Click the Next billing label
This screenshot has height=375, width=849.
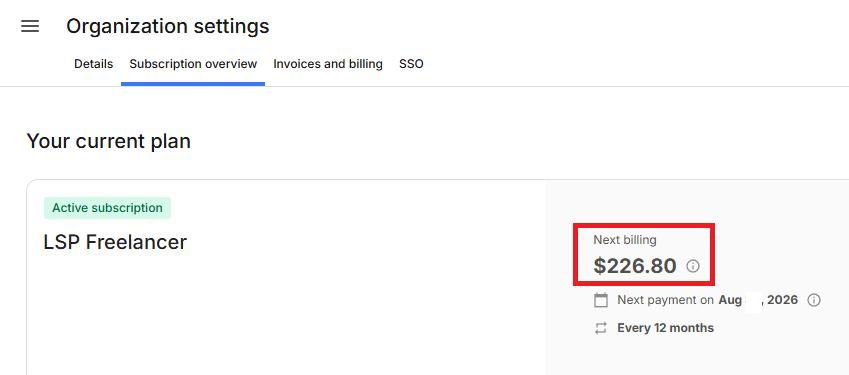tap(624, 240)
